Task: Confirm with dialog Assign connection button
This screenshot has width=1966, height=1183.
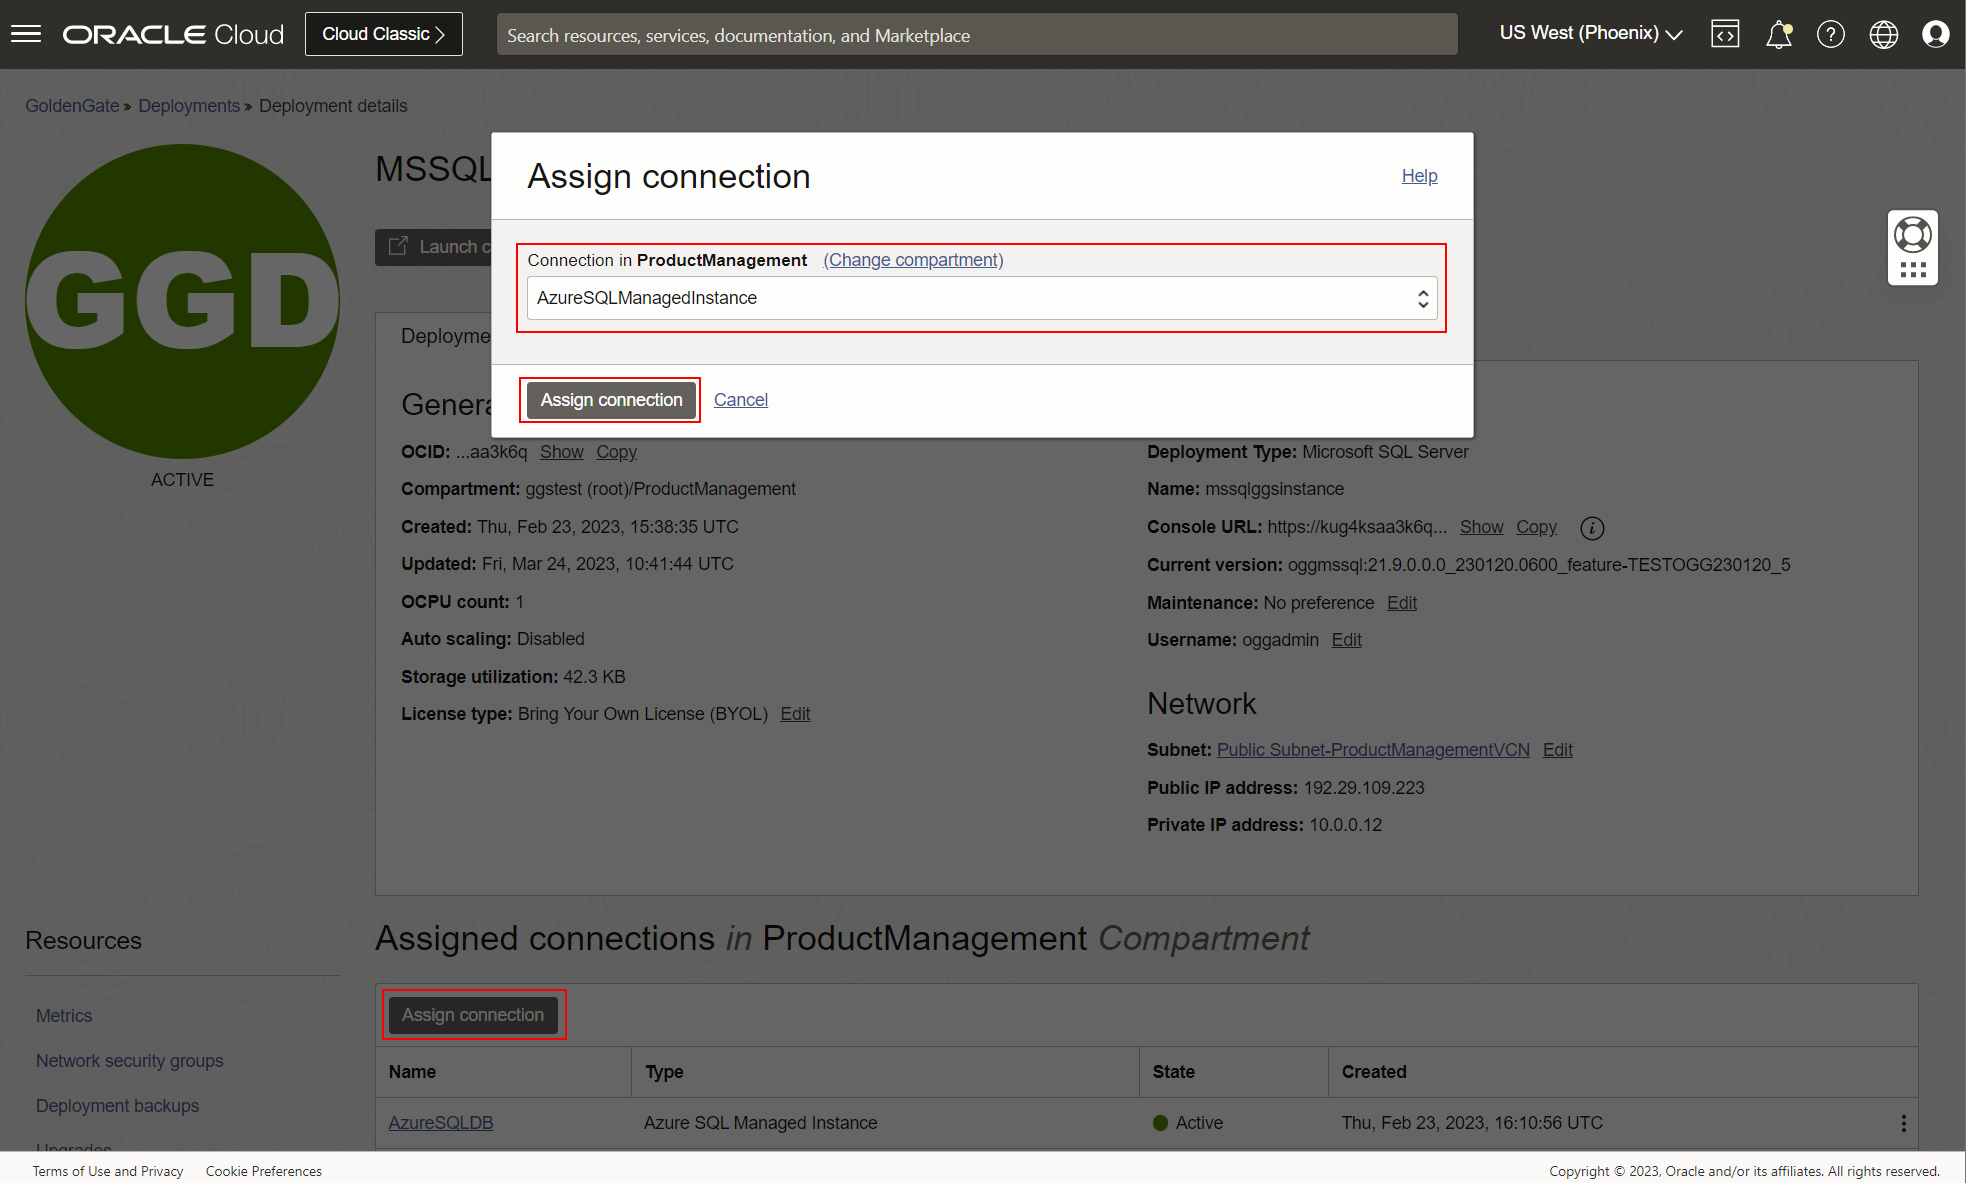Action: click(x=611, y=400)
